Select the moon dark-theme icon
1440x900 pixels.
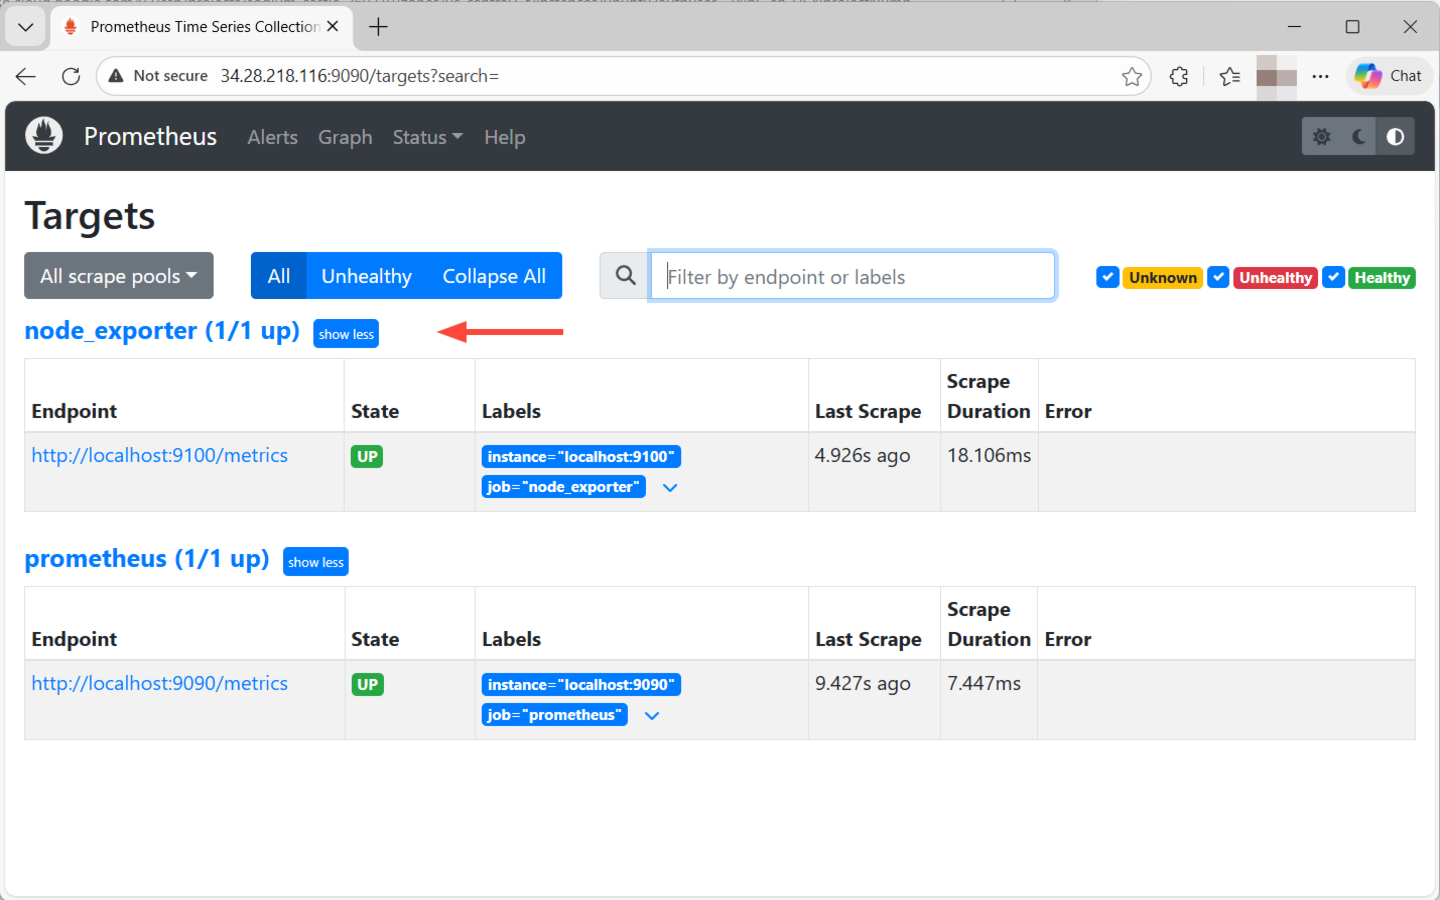(x=1359, y=136)
